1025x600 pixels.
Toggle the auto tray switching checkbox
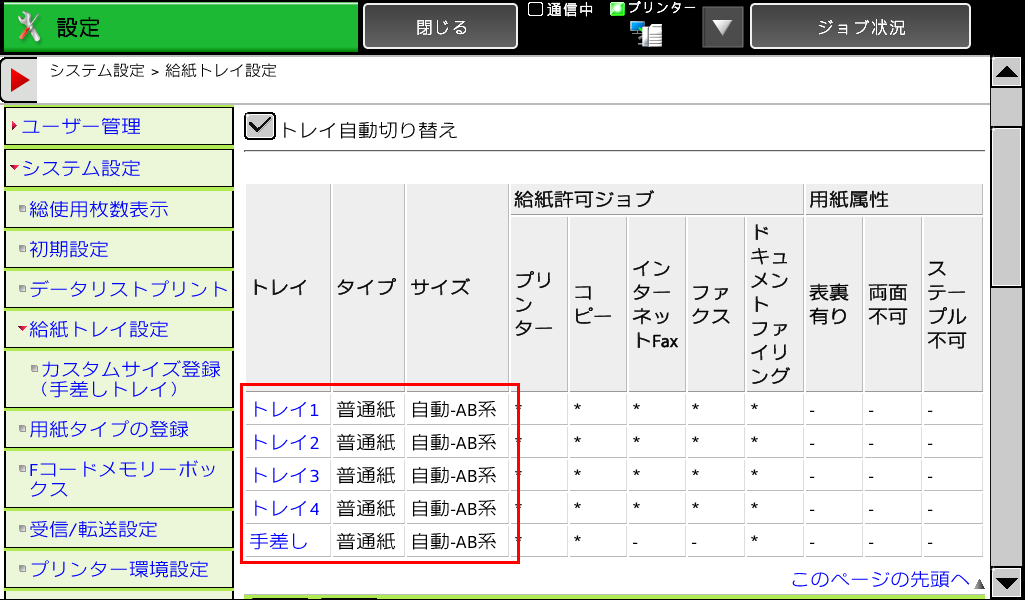260,126
